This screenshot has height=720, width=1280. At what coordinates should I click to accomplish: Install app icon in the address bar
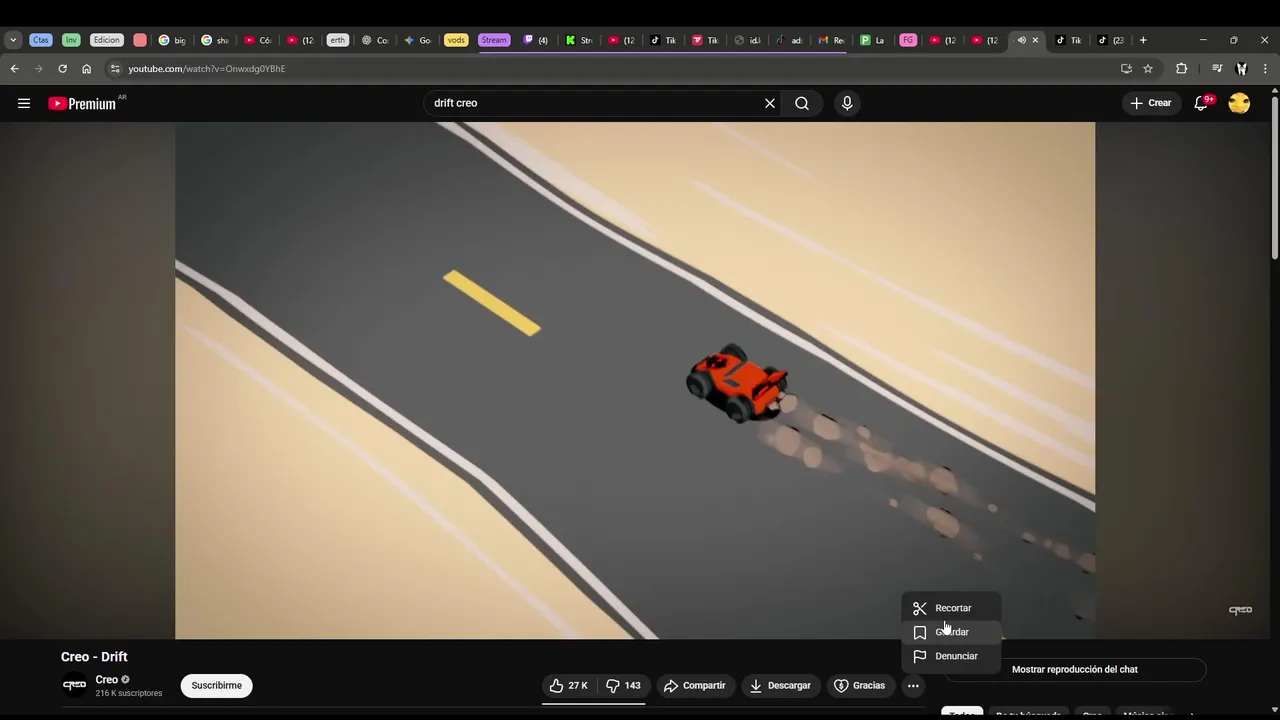point(1126,69)
